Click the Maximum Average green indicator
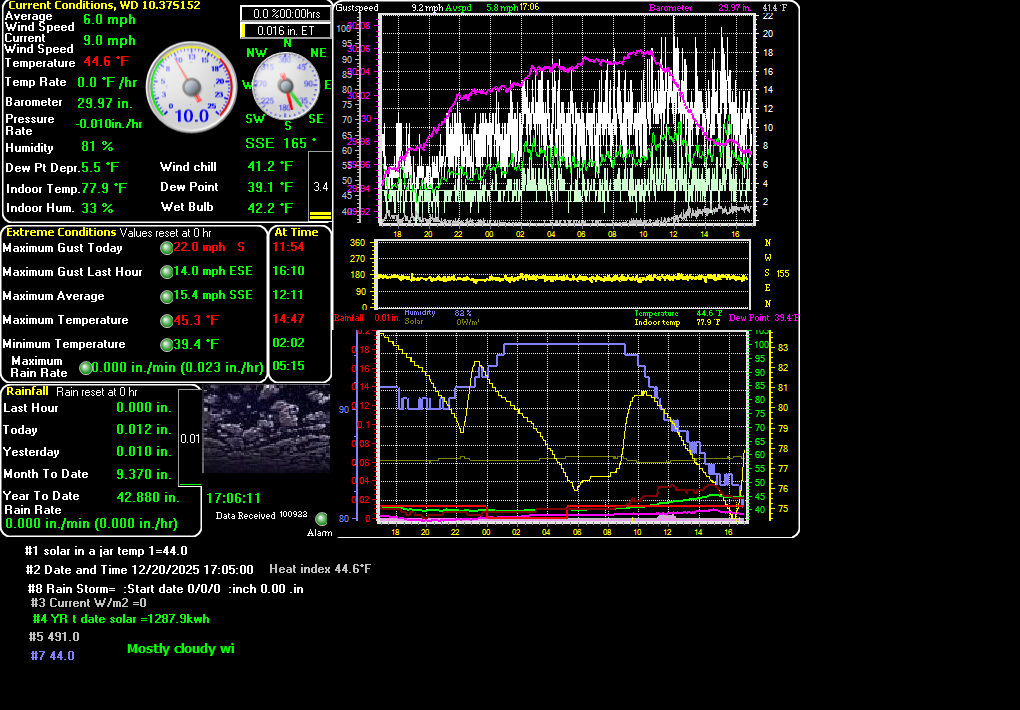This screenshot has width=1020, height=710. point(166,296)
